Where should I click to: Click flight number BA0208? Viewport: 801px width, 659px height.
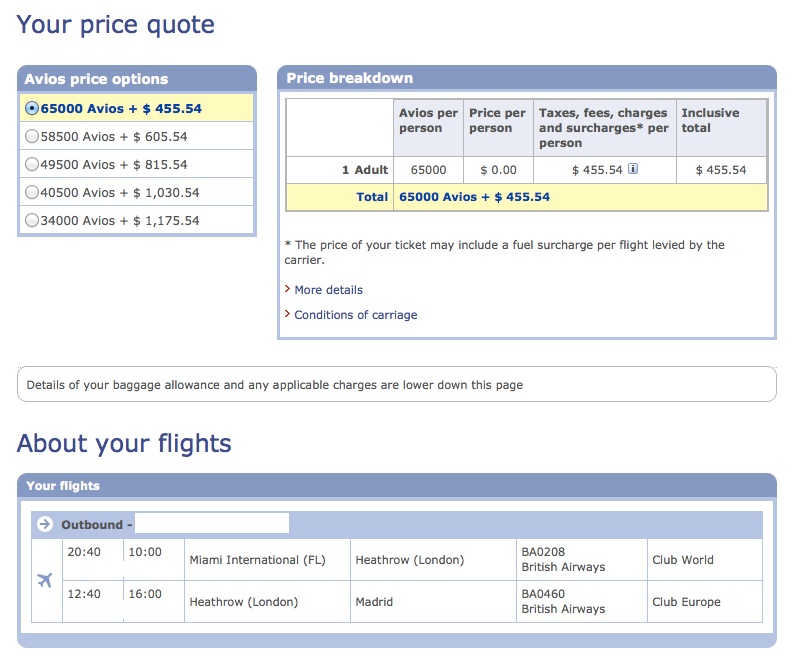pyautogui.click(x=543, y=552)
